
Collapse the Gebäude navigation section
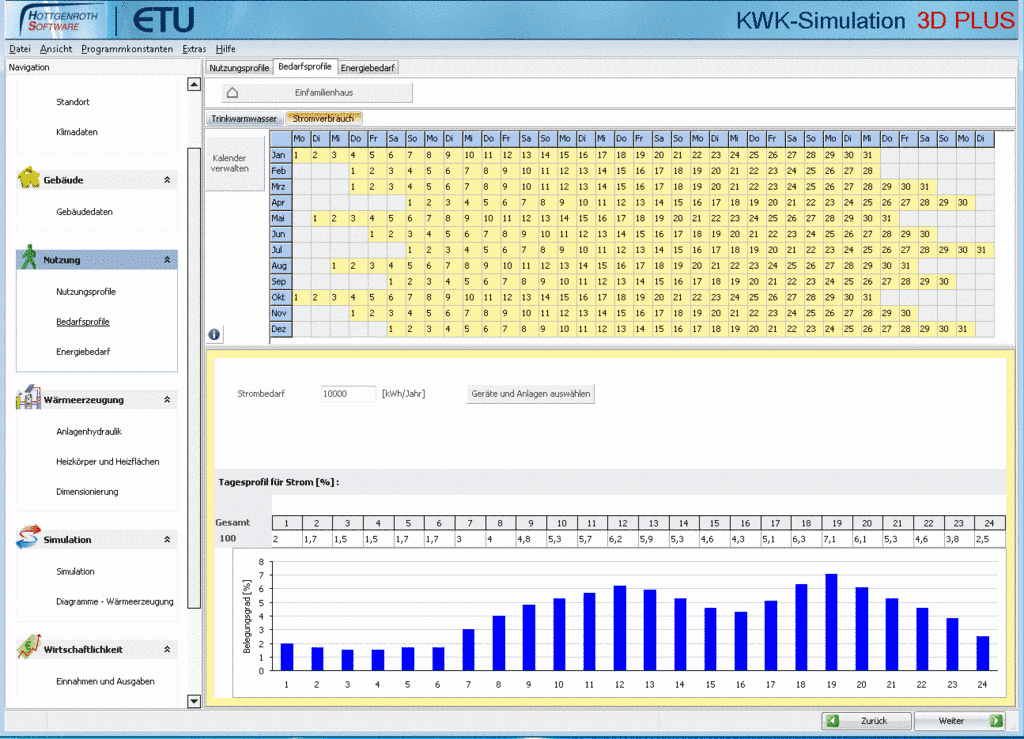tap(167, 180)
